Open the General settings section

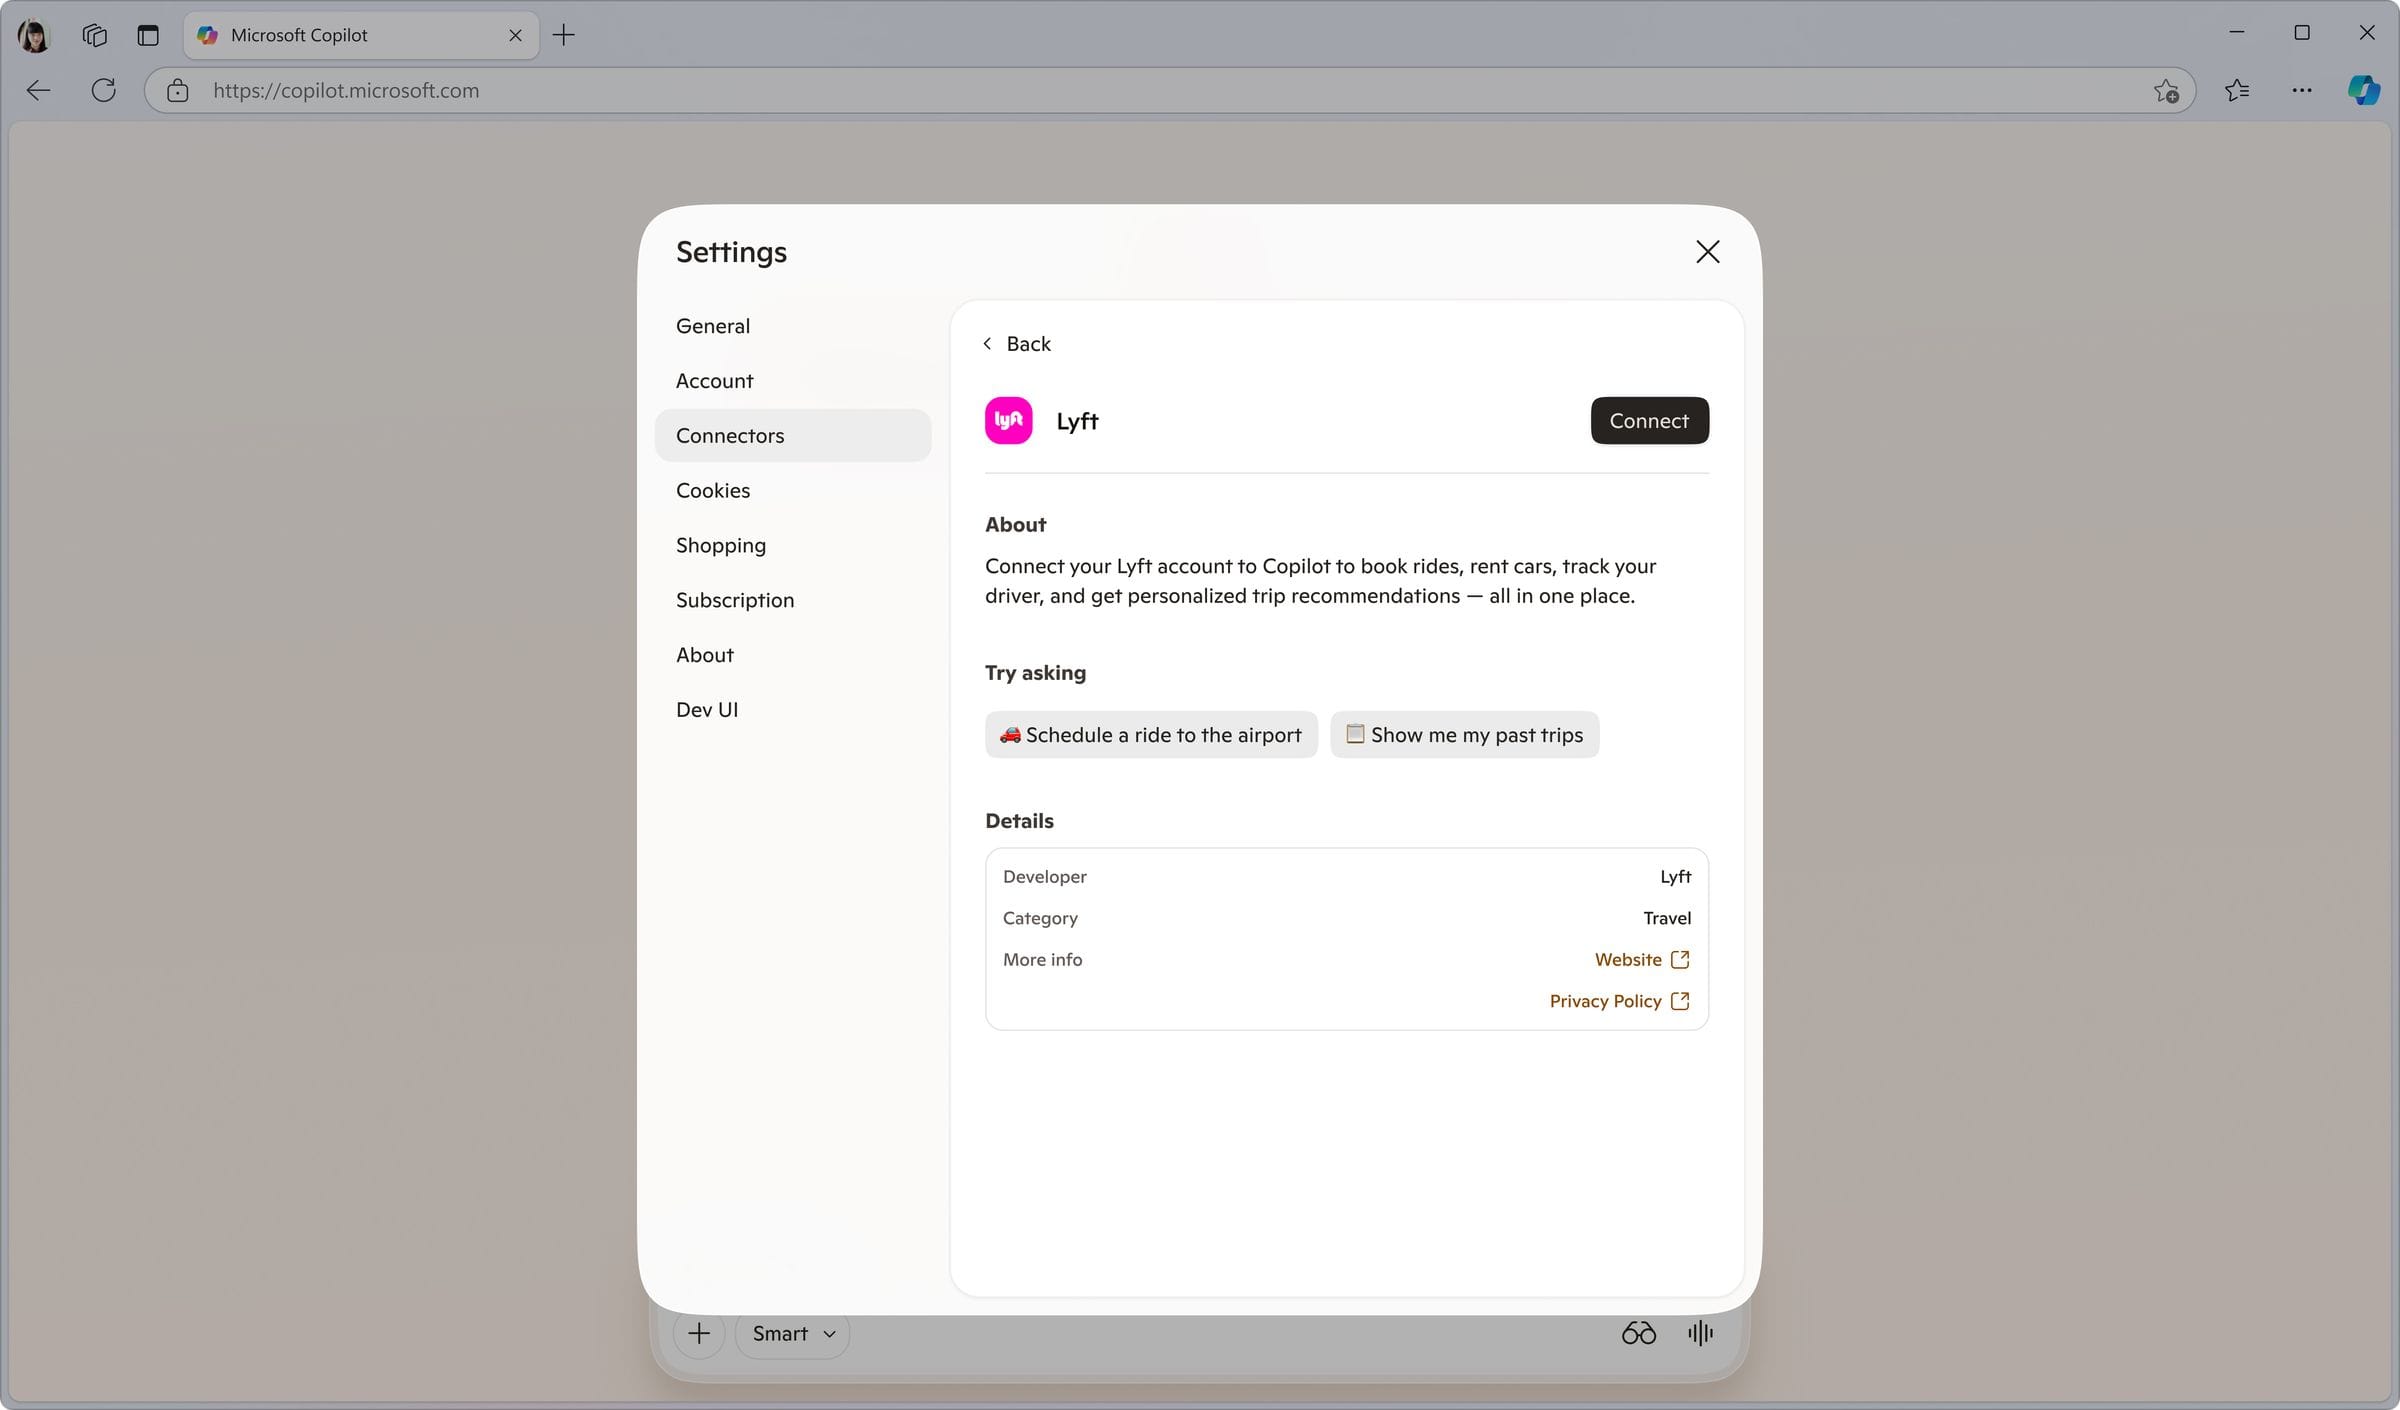[x=793, y=326]
